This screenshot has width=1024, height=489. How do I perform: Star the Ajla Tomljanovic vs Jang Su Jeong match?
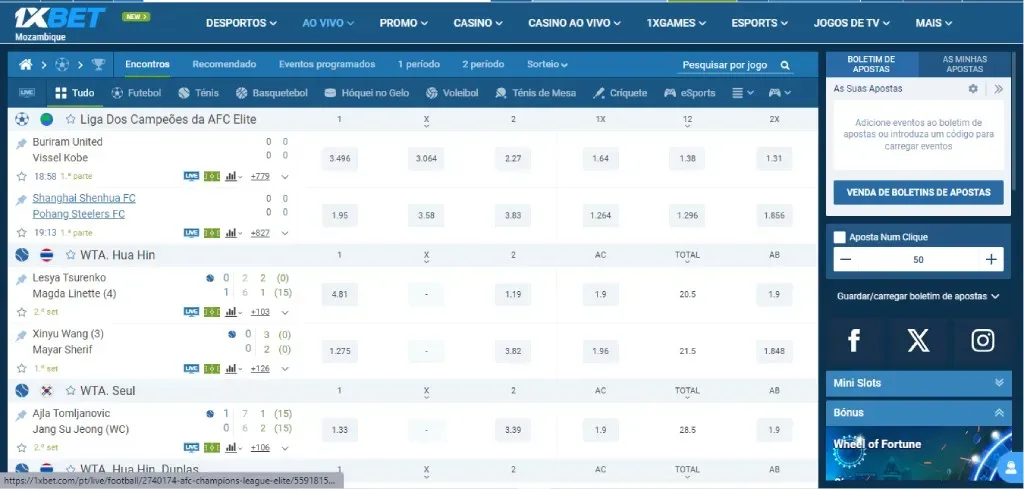pos(22,448)
